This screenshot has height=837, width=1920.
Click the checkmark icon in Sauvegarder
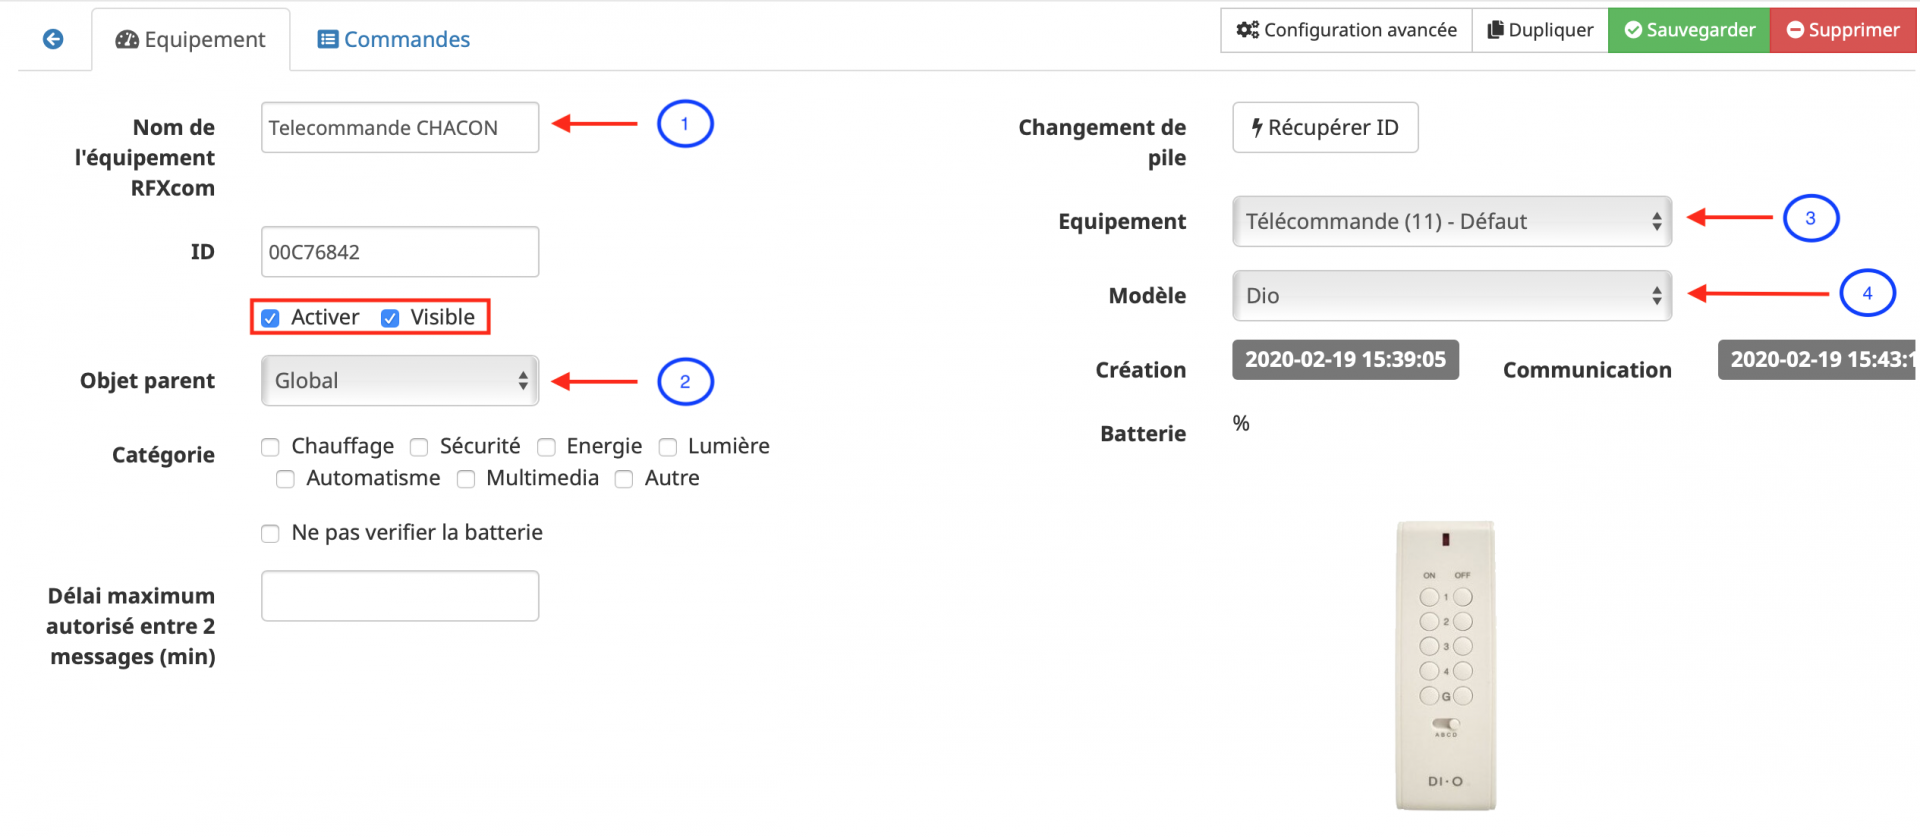pyautogui.click(x=1632, y=30)
